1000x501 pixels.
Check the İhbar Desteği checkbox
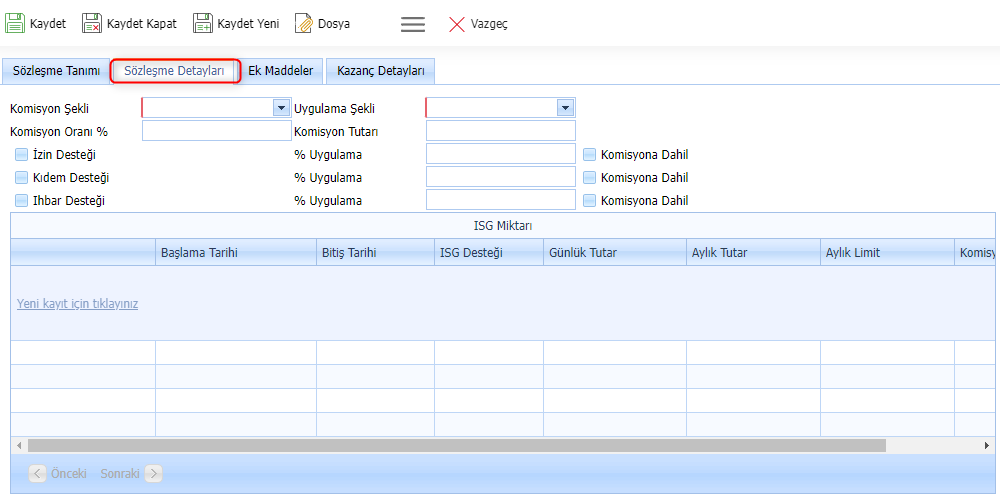22,201
